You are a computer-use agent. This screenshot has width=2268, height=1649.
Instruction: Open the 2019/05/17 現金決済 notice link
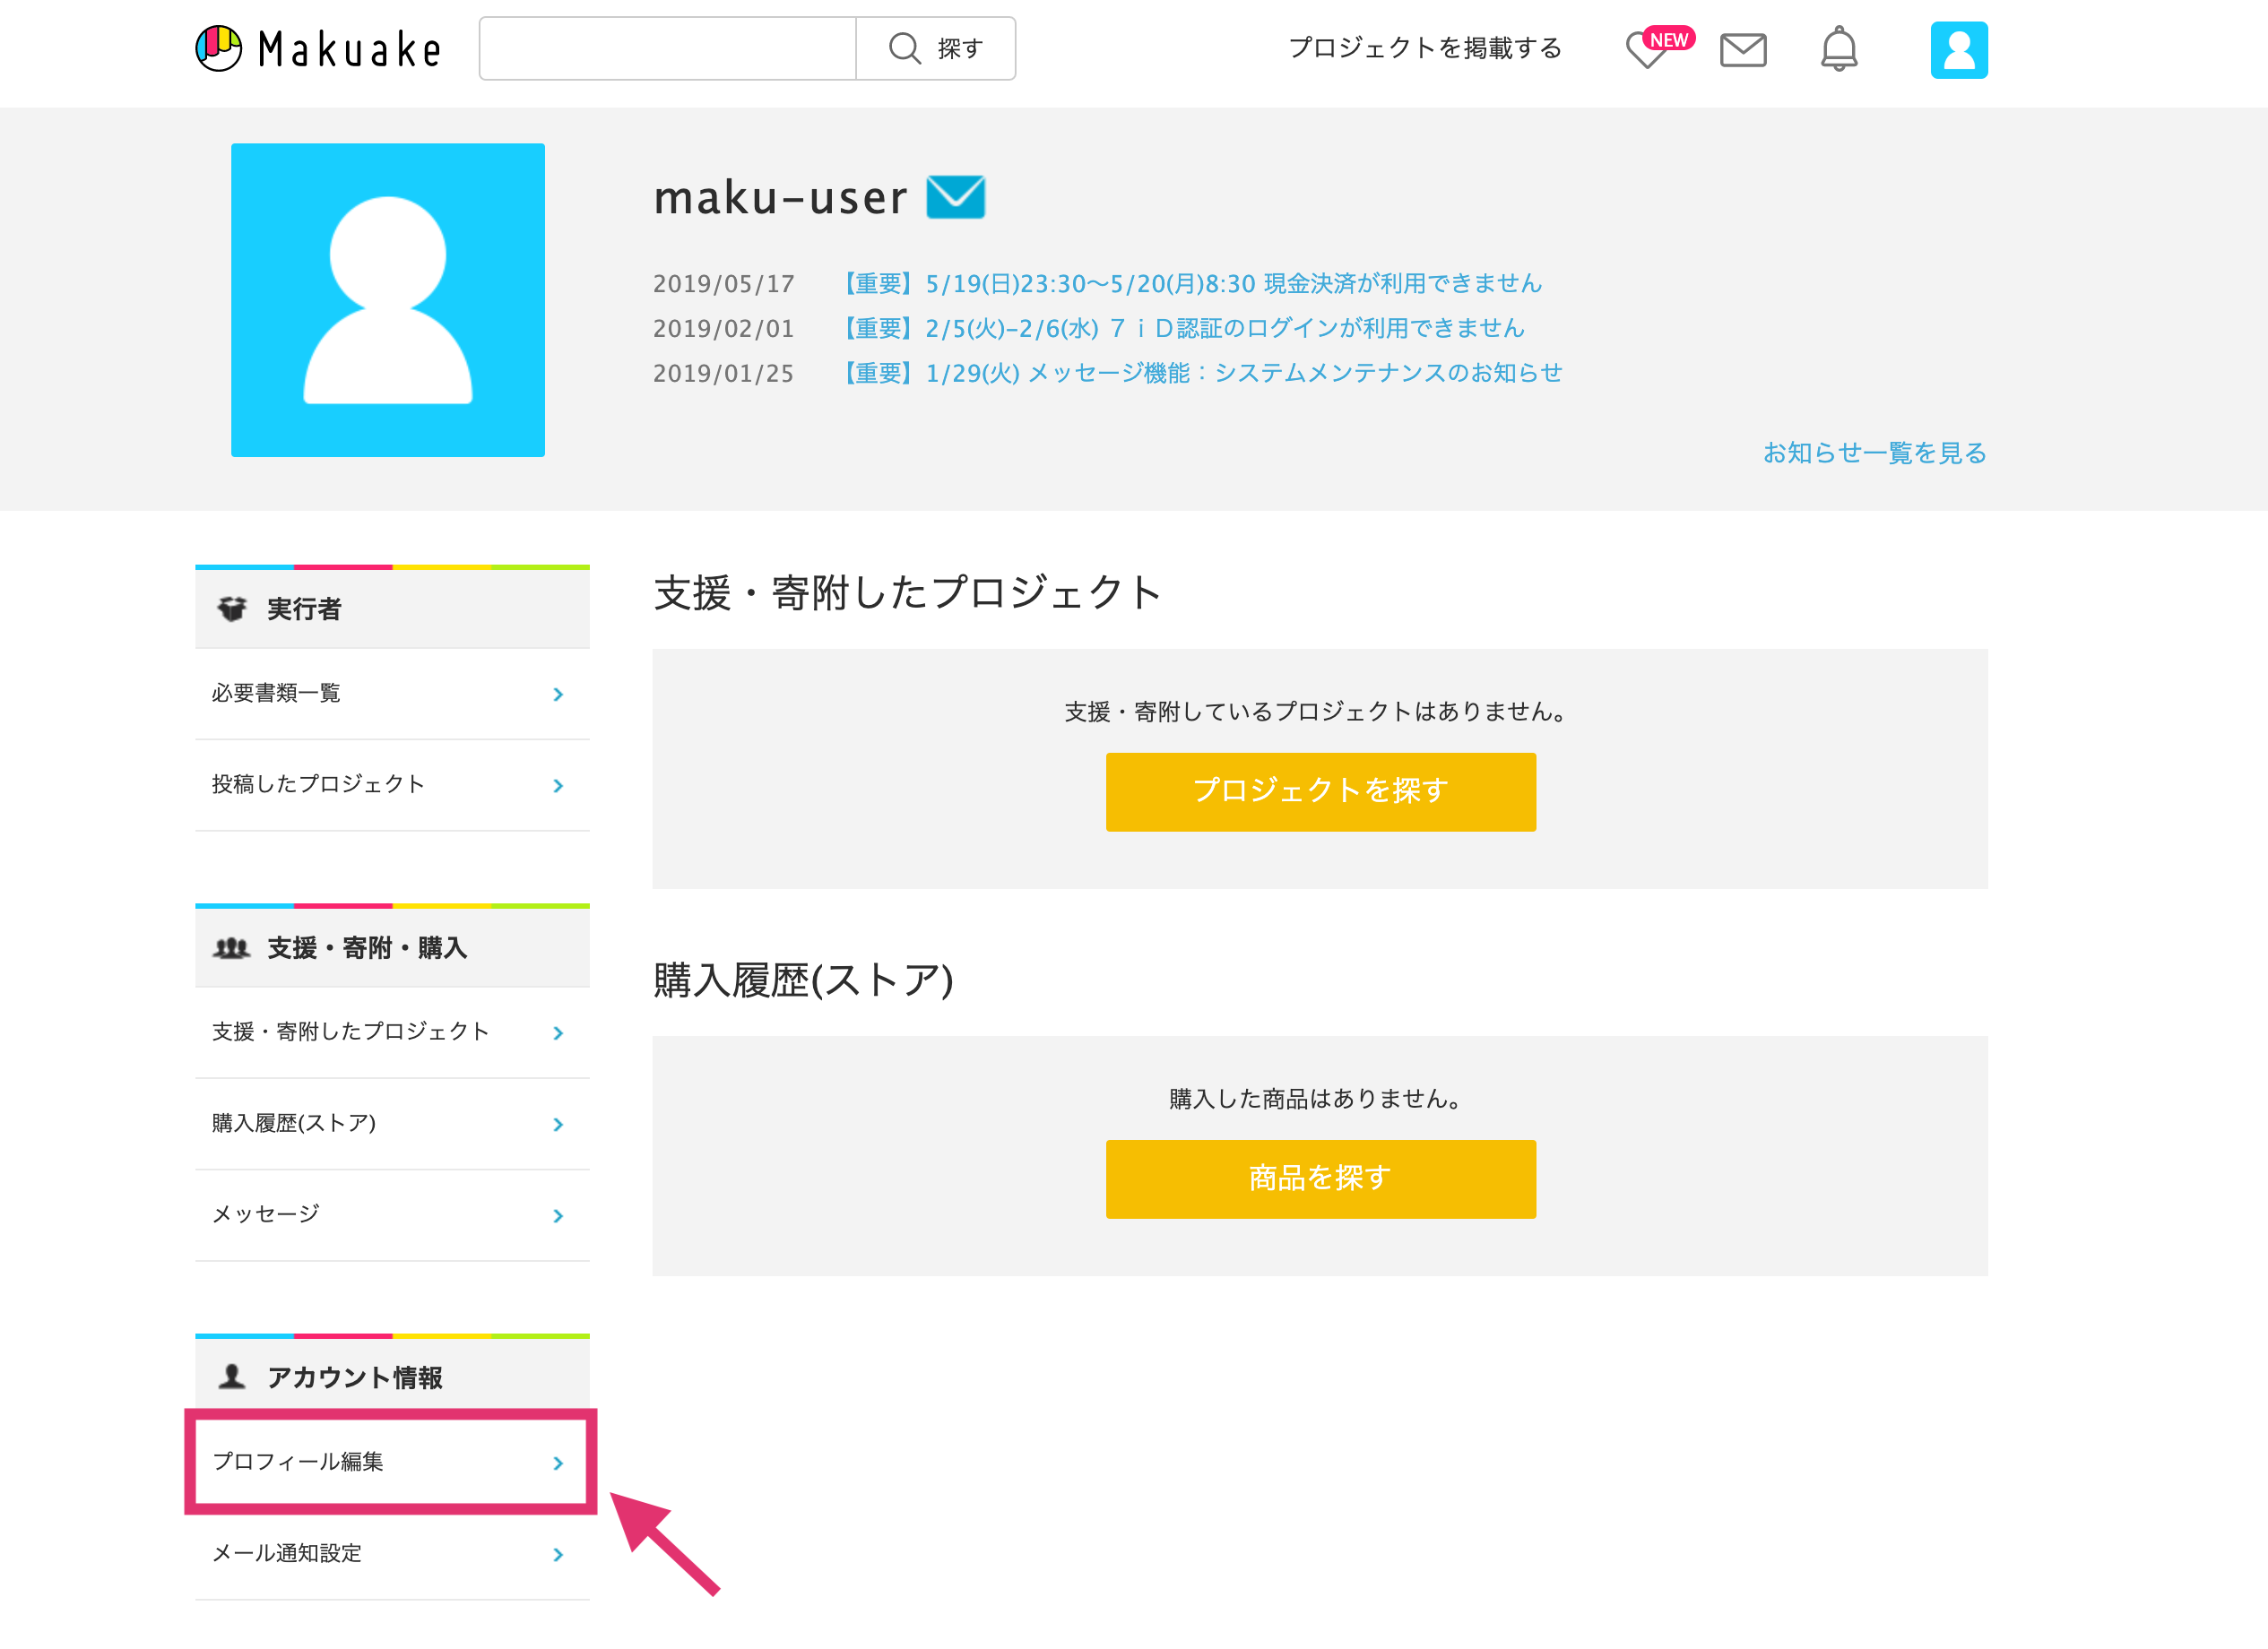pos(1189,283)
